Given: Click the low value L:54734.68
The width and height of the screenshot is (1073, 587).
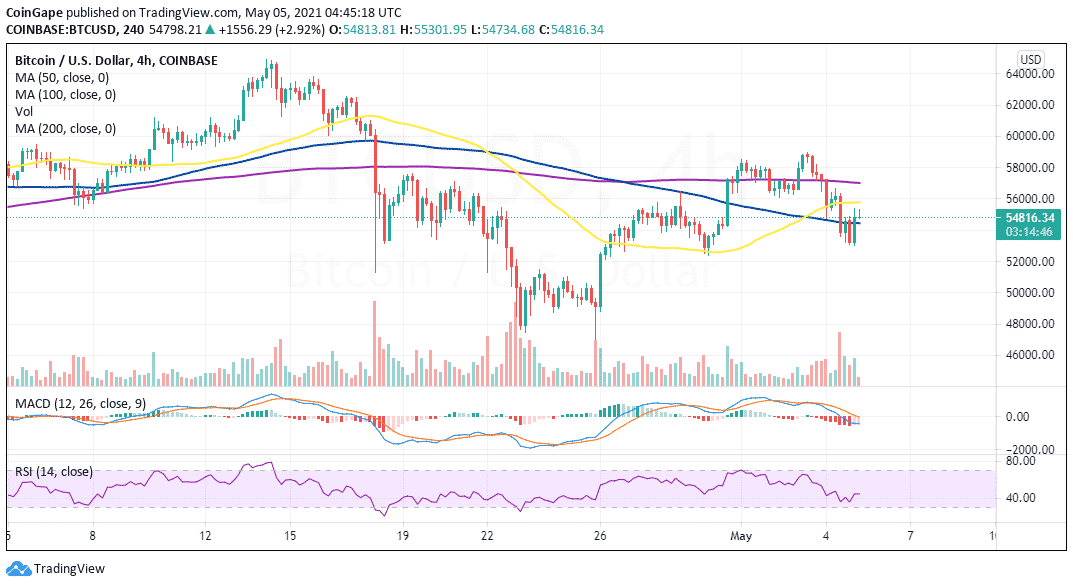Looking at the screenshot, I should click(x=502, y=29).
